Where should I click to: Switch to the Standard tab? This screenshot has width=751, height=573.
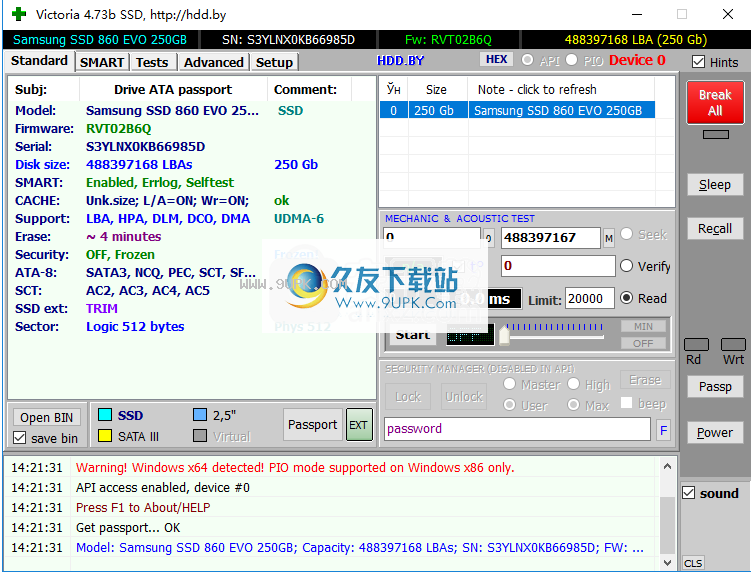(x=39, y=61)
